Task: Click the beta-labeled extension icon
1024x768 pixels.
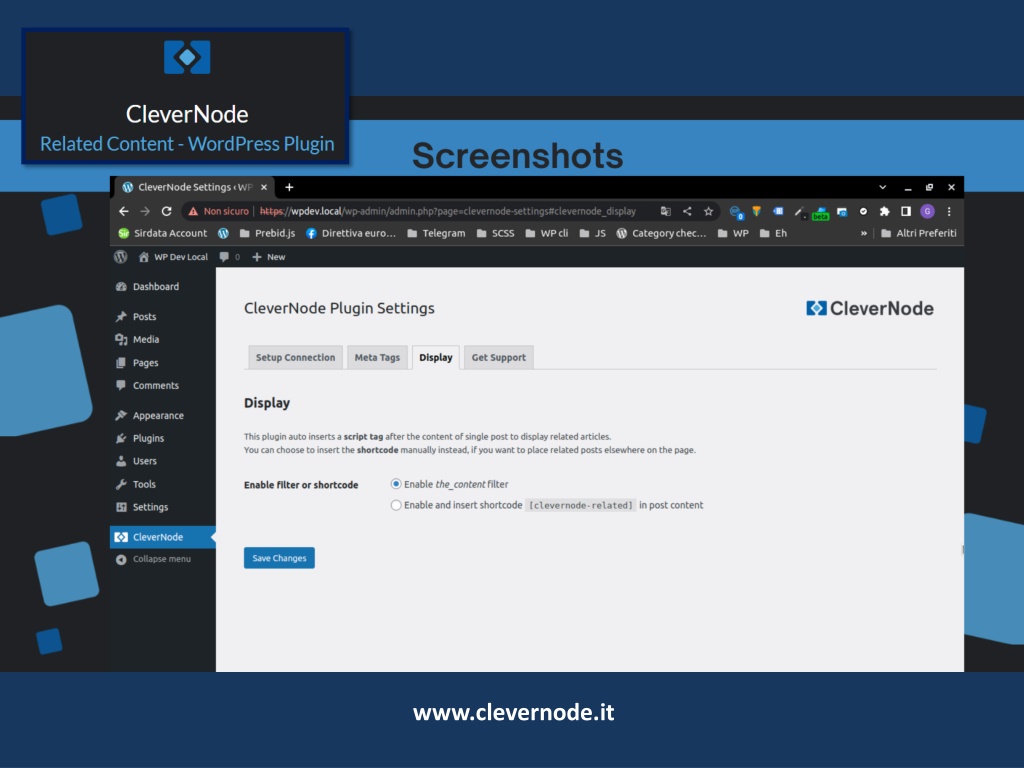Action: [x=820, y=213]
